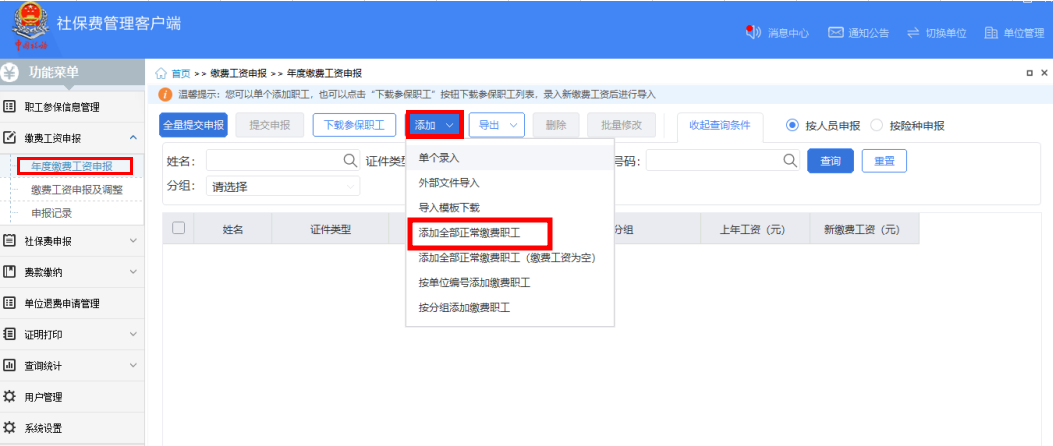Screen dimensions: 1053x446
Task: Tick the select-all checkbox in table header
Action: coord(178,228)
